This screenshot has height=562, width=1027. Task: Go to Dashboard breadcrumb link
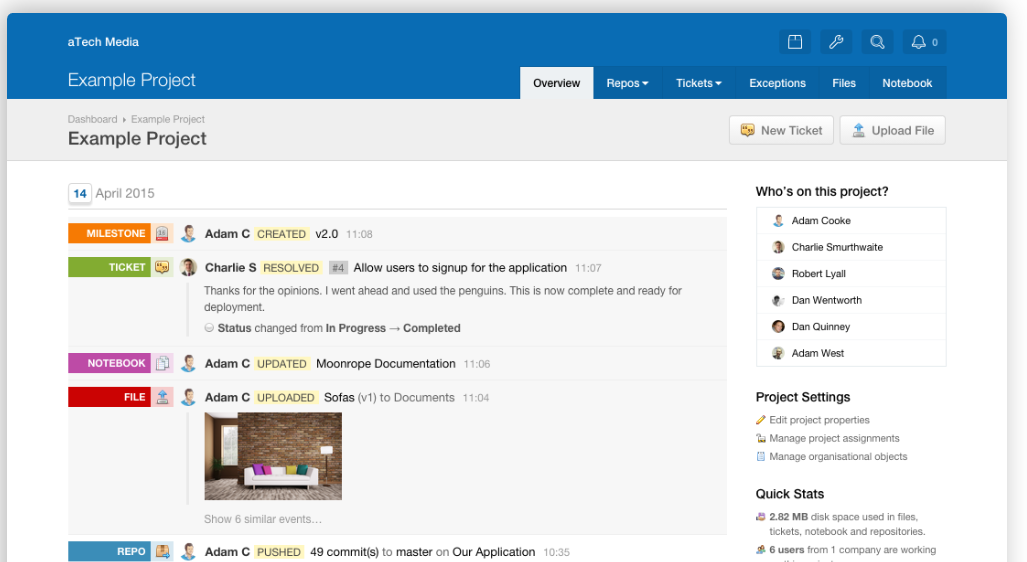(92, 119)
